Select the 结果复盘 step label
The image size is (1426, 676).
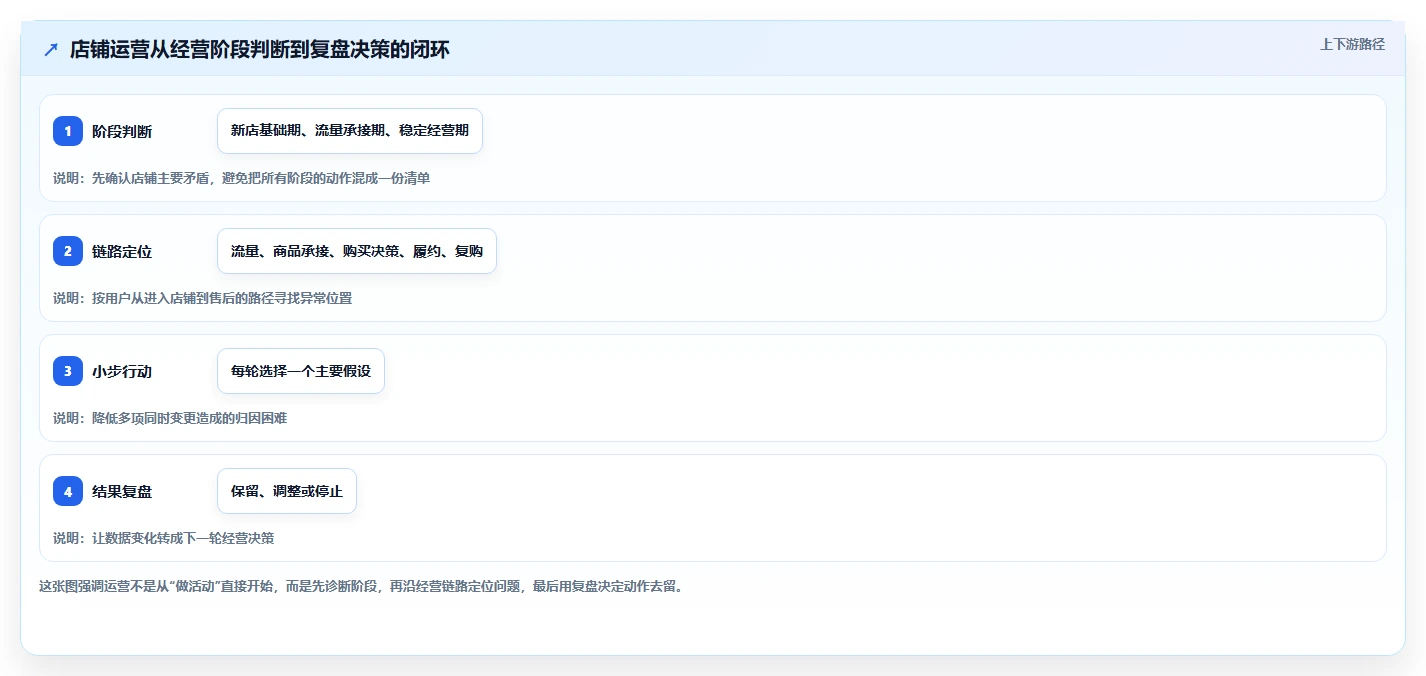pyautogui.click(x=122, y=491)
